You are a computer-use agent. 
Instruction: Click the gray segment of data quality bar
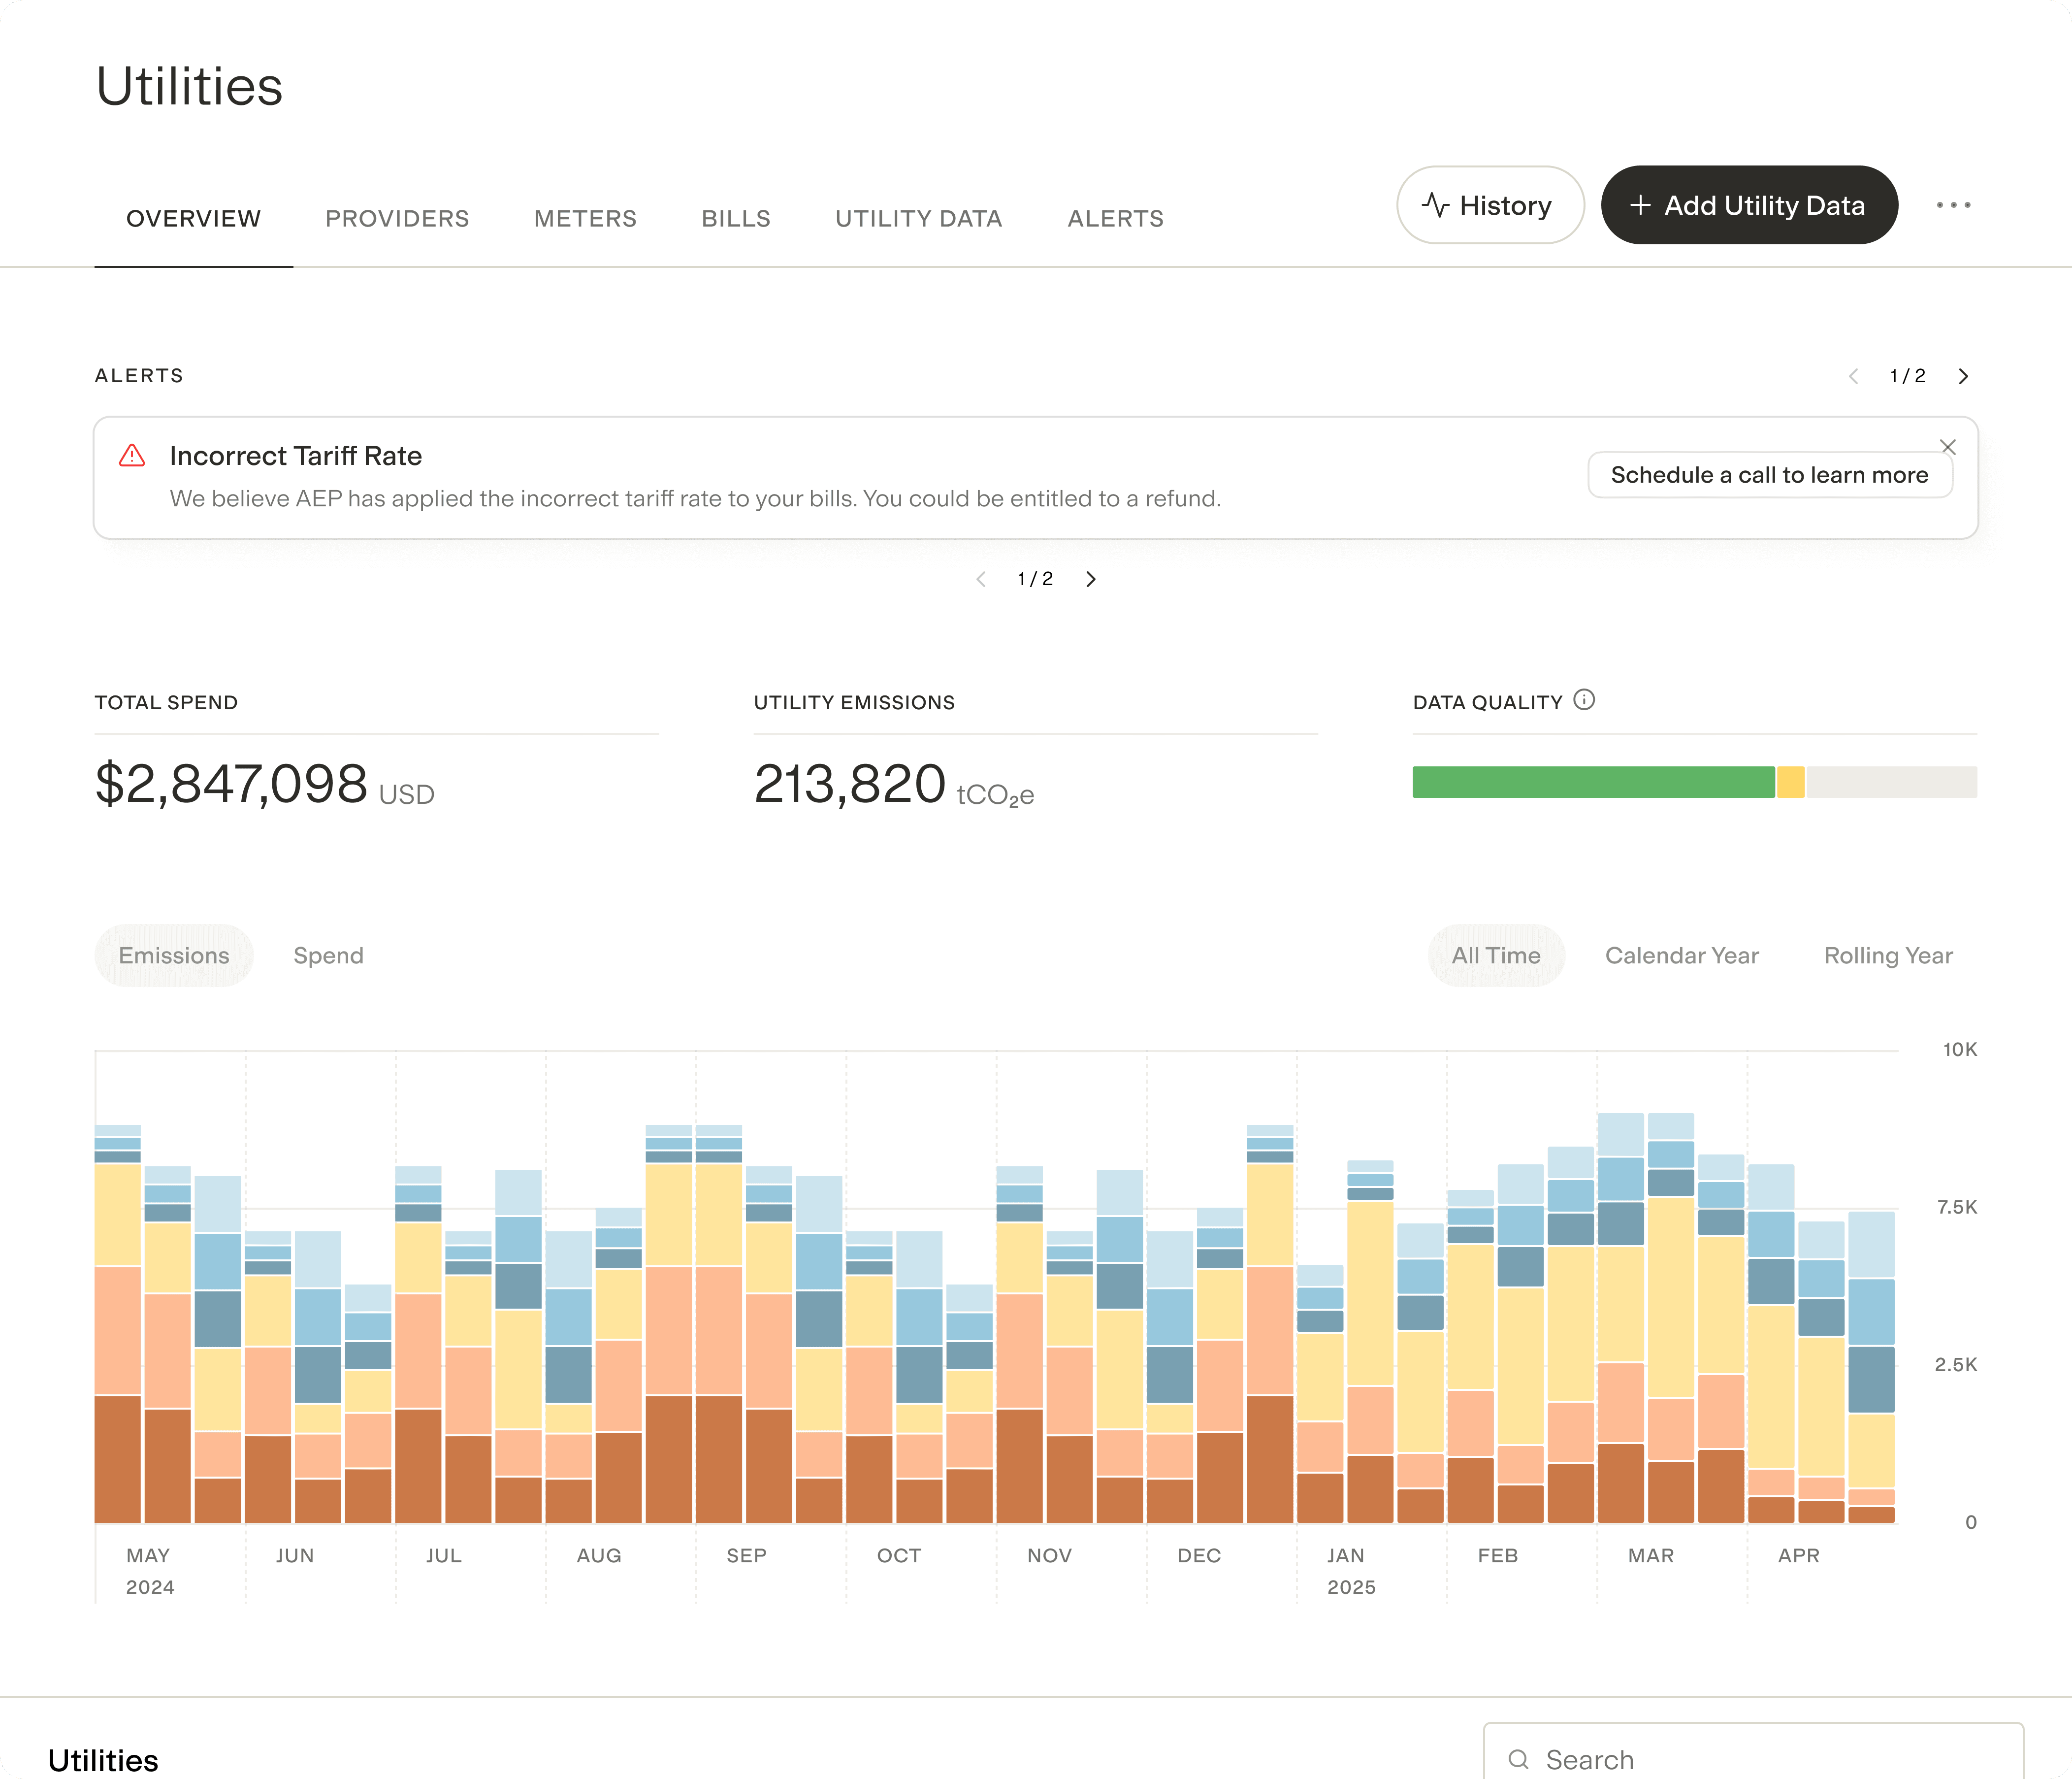[1891, 782]
